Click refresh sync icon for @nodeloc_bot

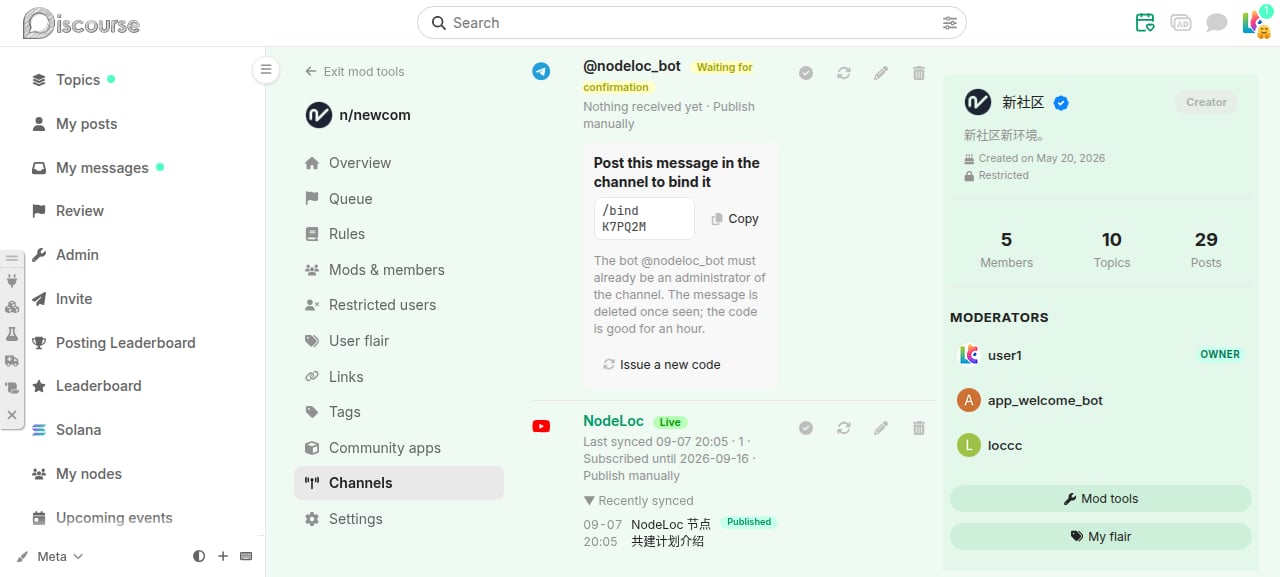coord(844,73)
